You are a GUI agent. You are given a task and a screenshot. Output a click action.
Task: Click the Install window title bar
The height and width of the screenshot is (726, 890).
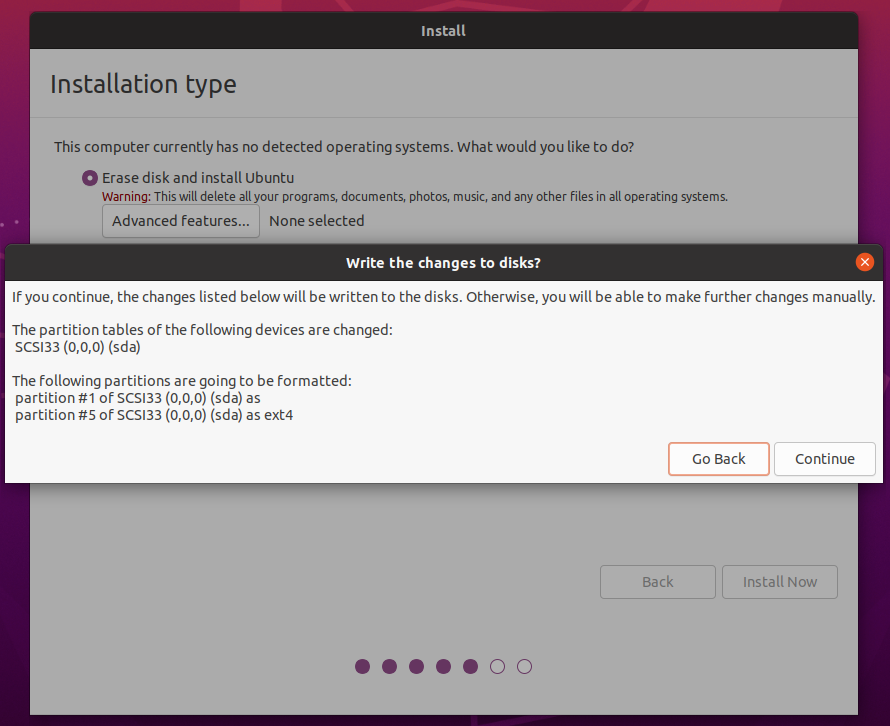click(x=443, y=31)
